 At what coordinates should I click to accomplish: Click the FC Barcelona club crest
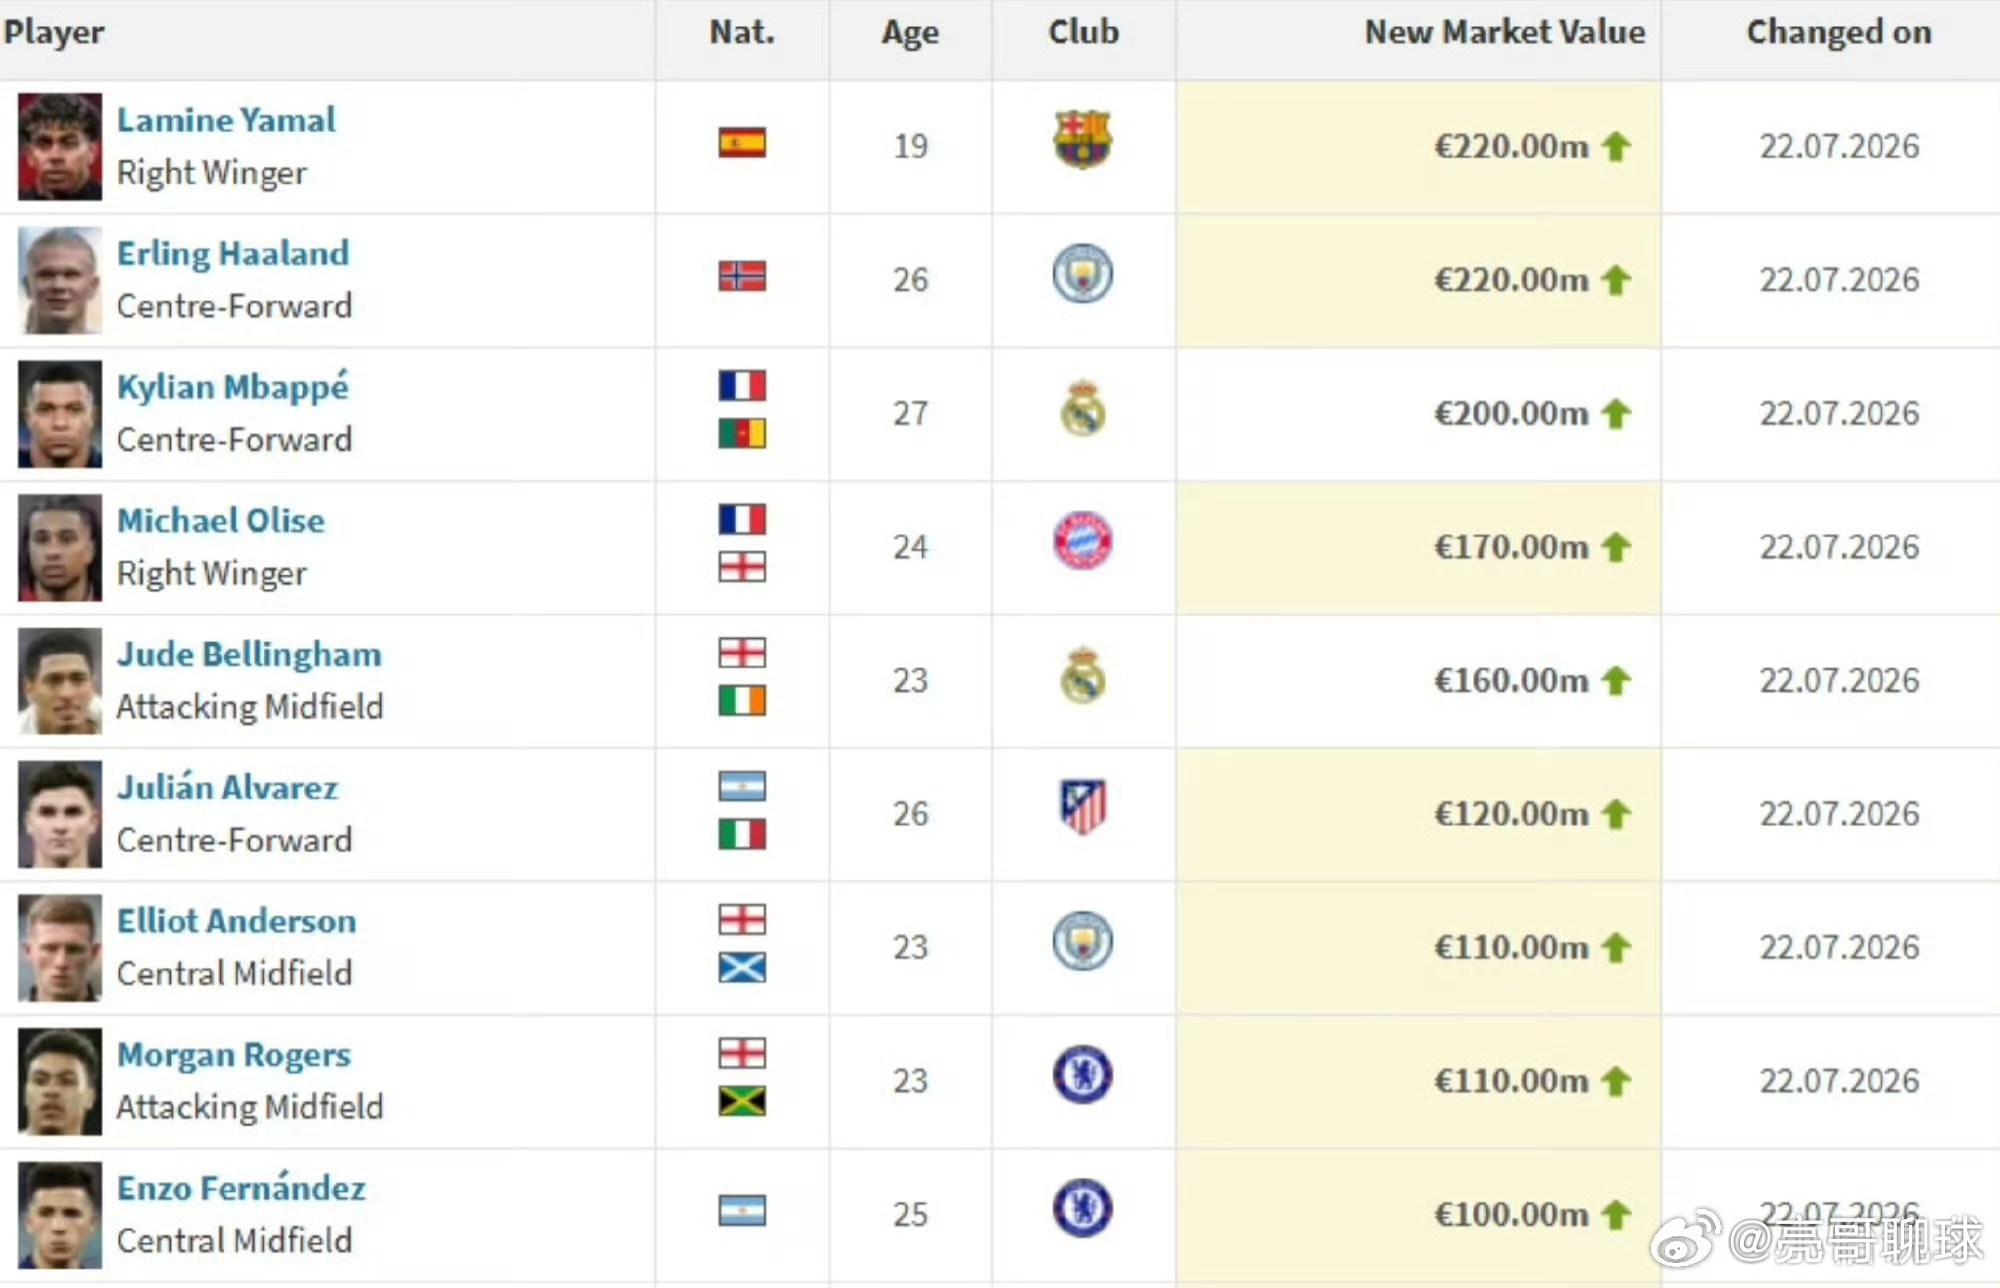coord(1082,140)
